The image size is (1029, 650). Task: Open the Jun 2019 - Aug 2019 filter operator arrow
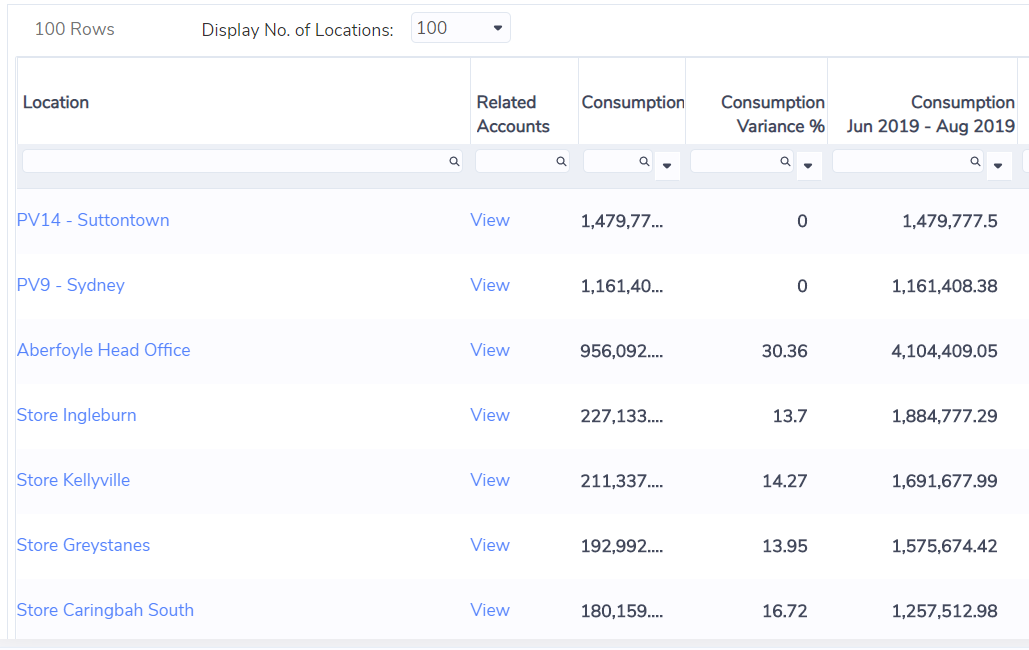click(998, 165)
